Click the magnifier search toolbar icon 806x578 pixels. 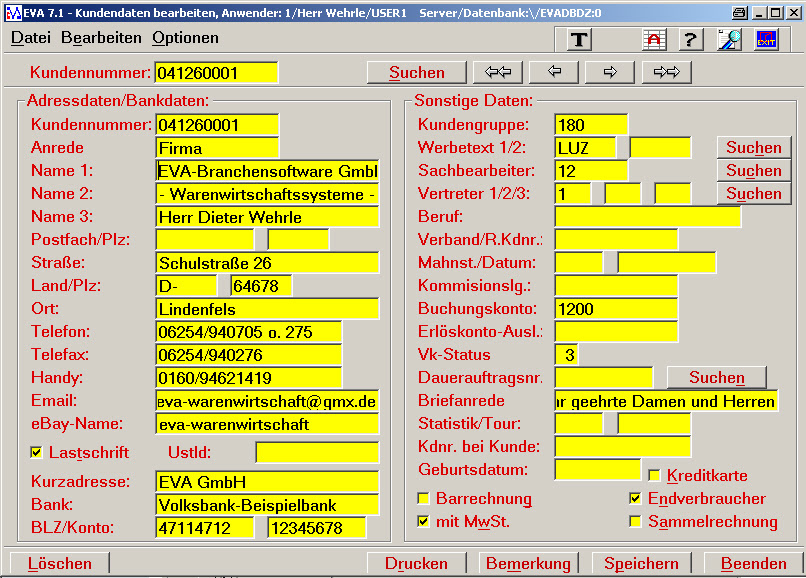click(x=729, y=40)
